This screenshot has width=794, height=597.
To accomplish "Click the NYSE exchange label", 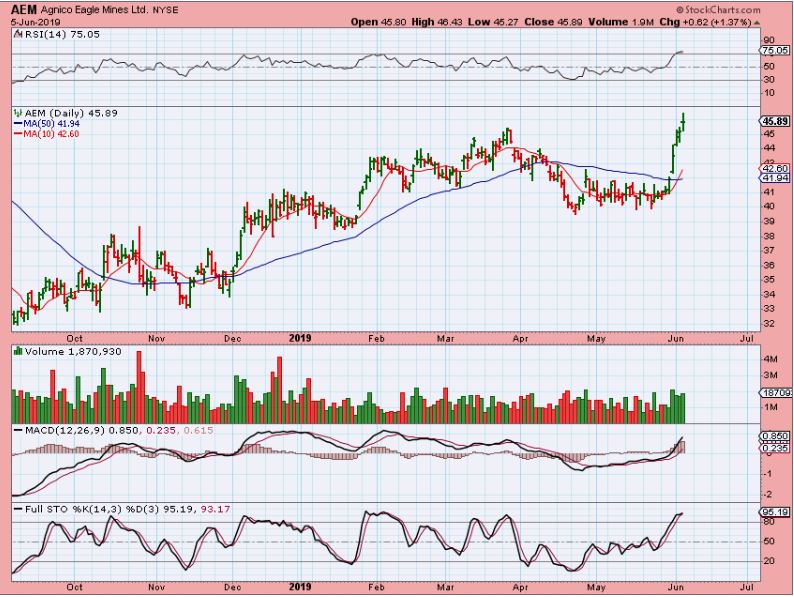I will point(165,10).
